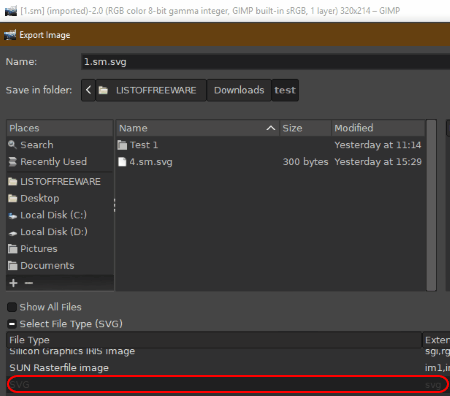Viewport: 450px width, 396px height.
Task: Remove a bookmark with the minus button
Action: coord(29,283)
